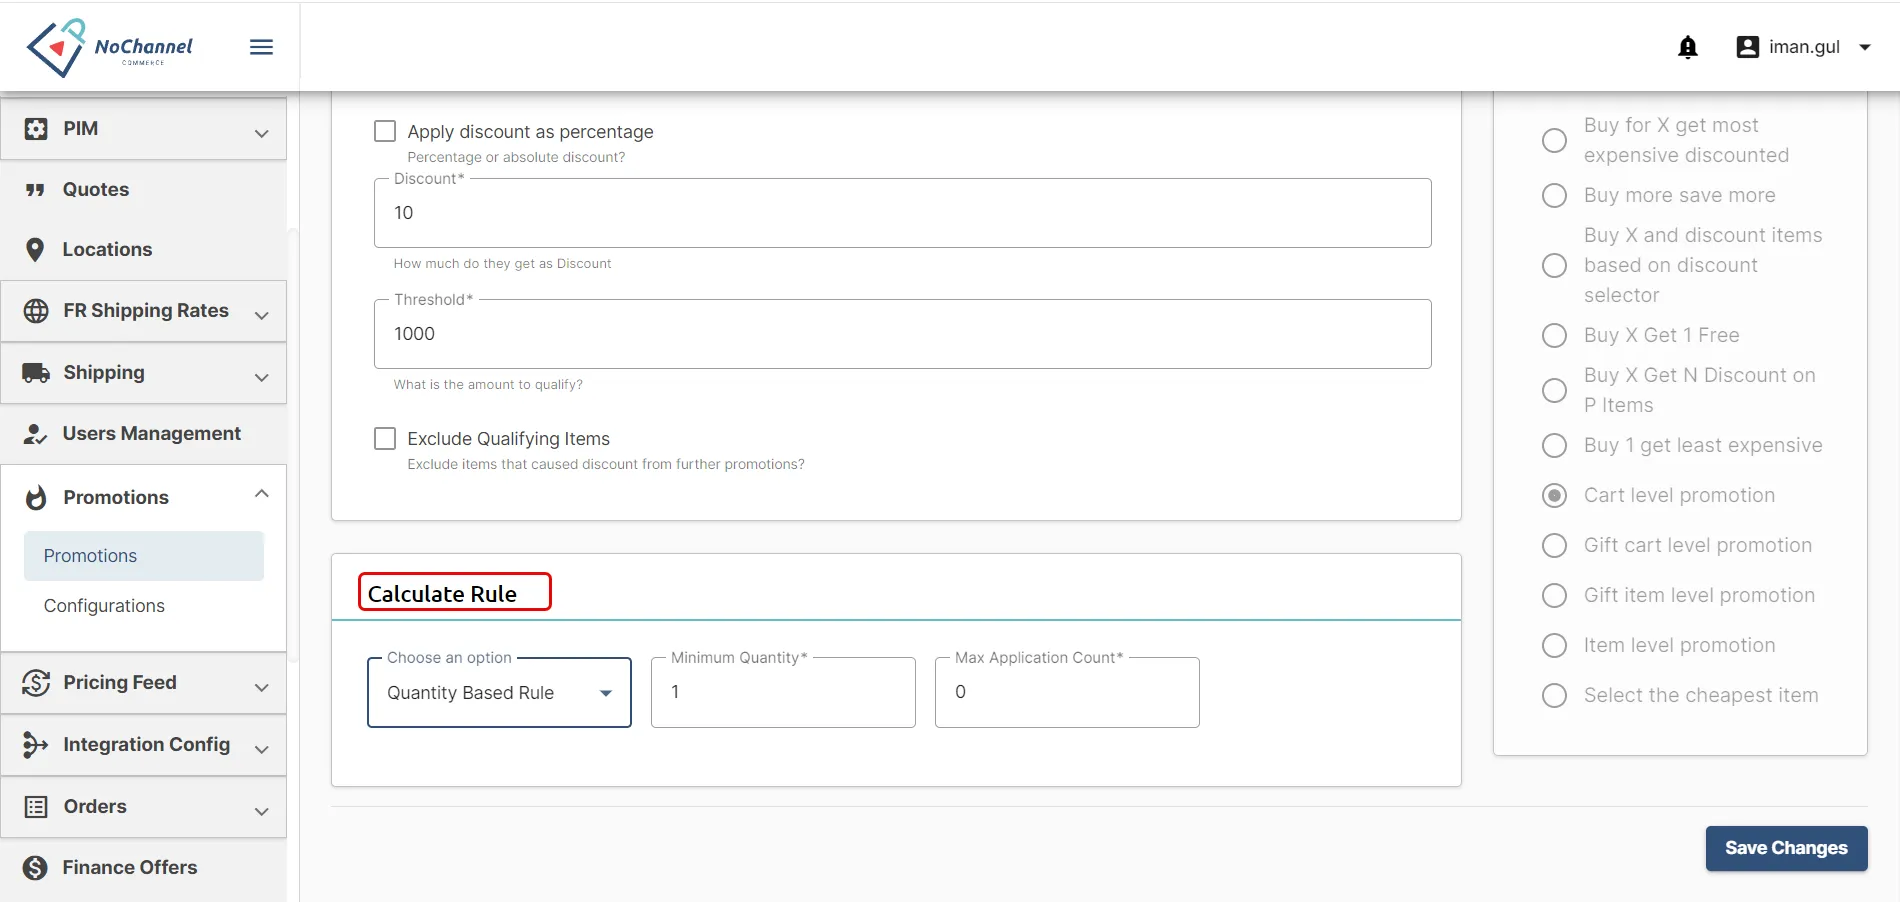
Task: Select Buy more save more radio
Action: (1554, 195)
